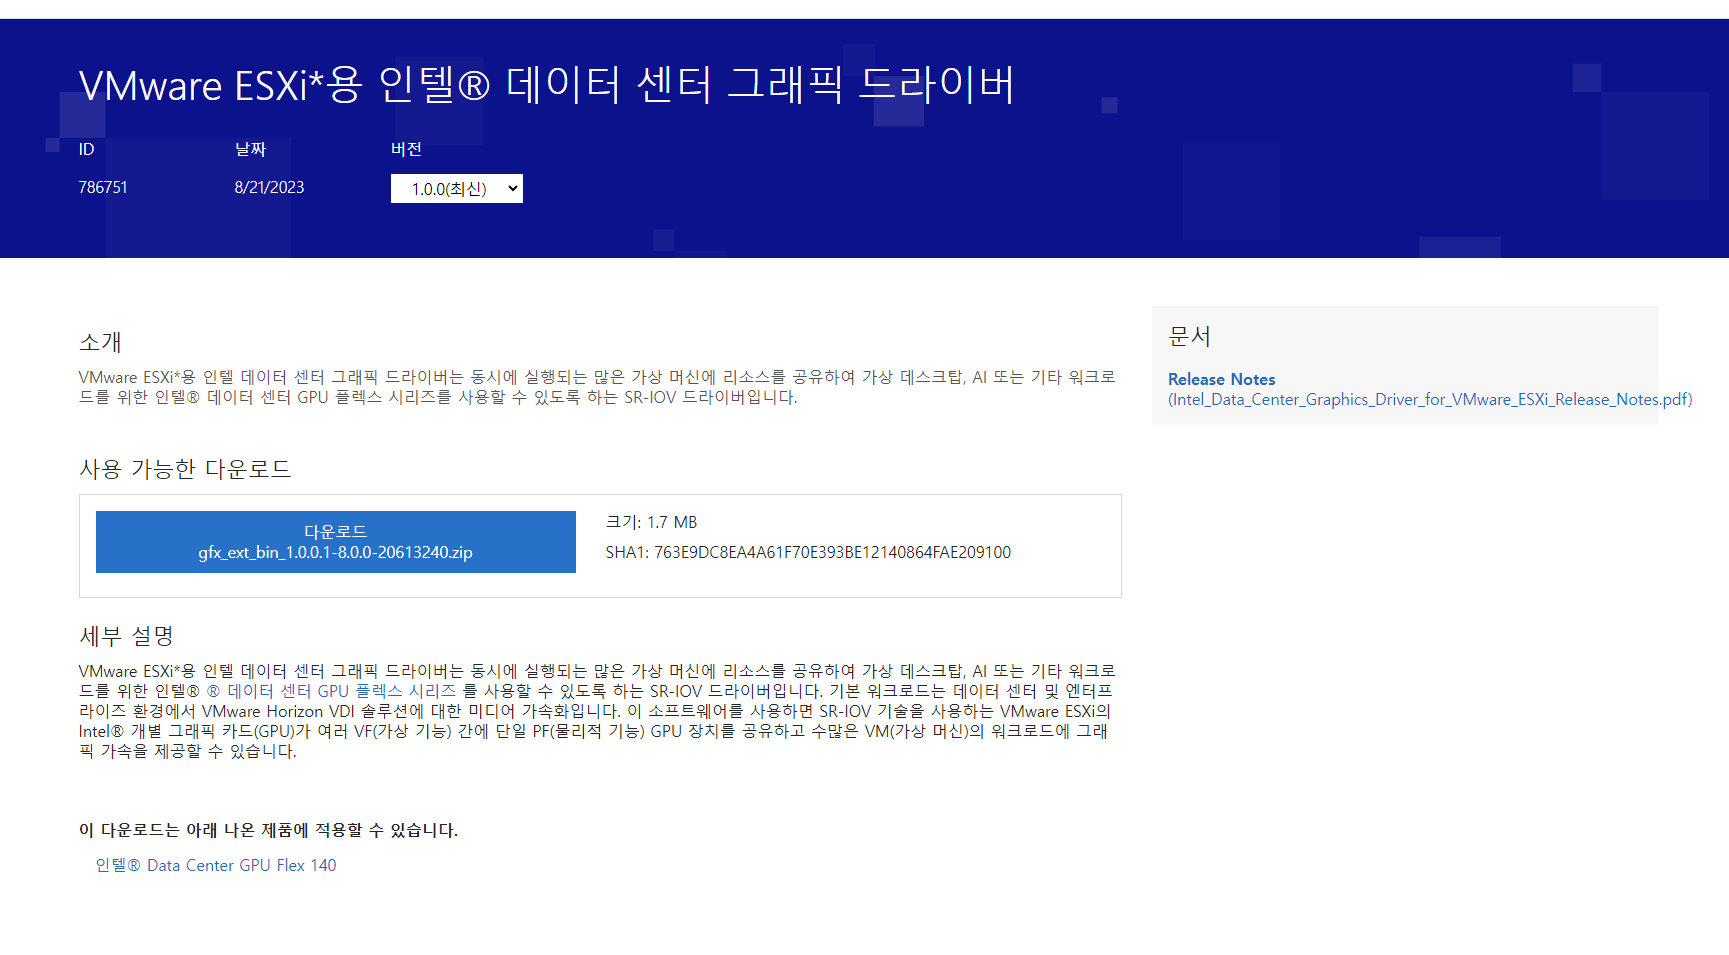The image size is (1729, 955).
Task: Open the 인텔® Data Center GPU Flex 140 link
Action: 216,865
